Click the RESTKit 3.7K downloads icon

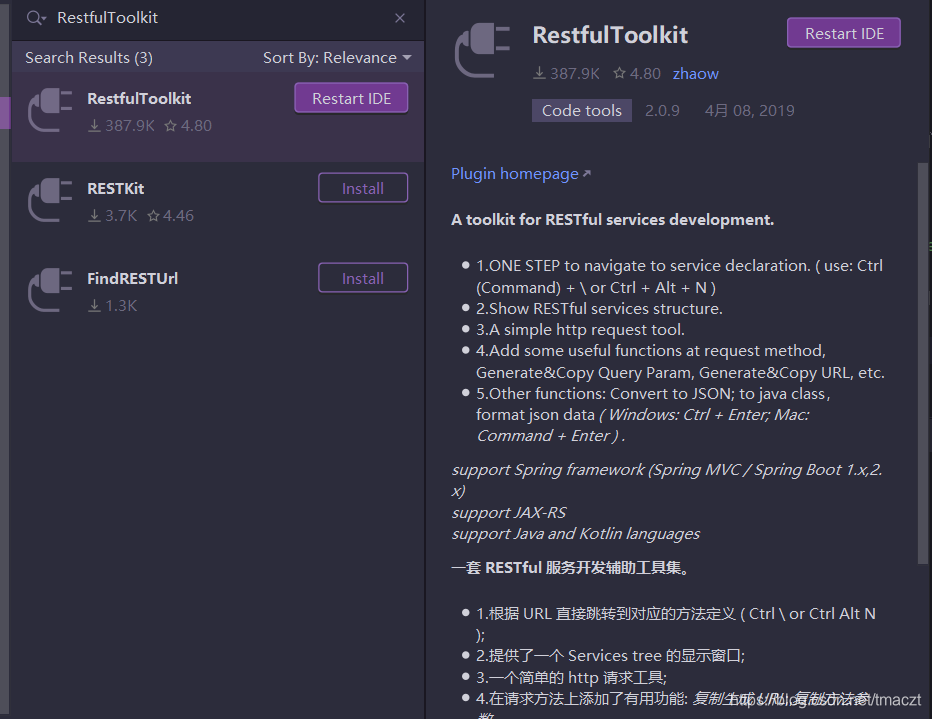pyautogui.click(x=94, y=216)
